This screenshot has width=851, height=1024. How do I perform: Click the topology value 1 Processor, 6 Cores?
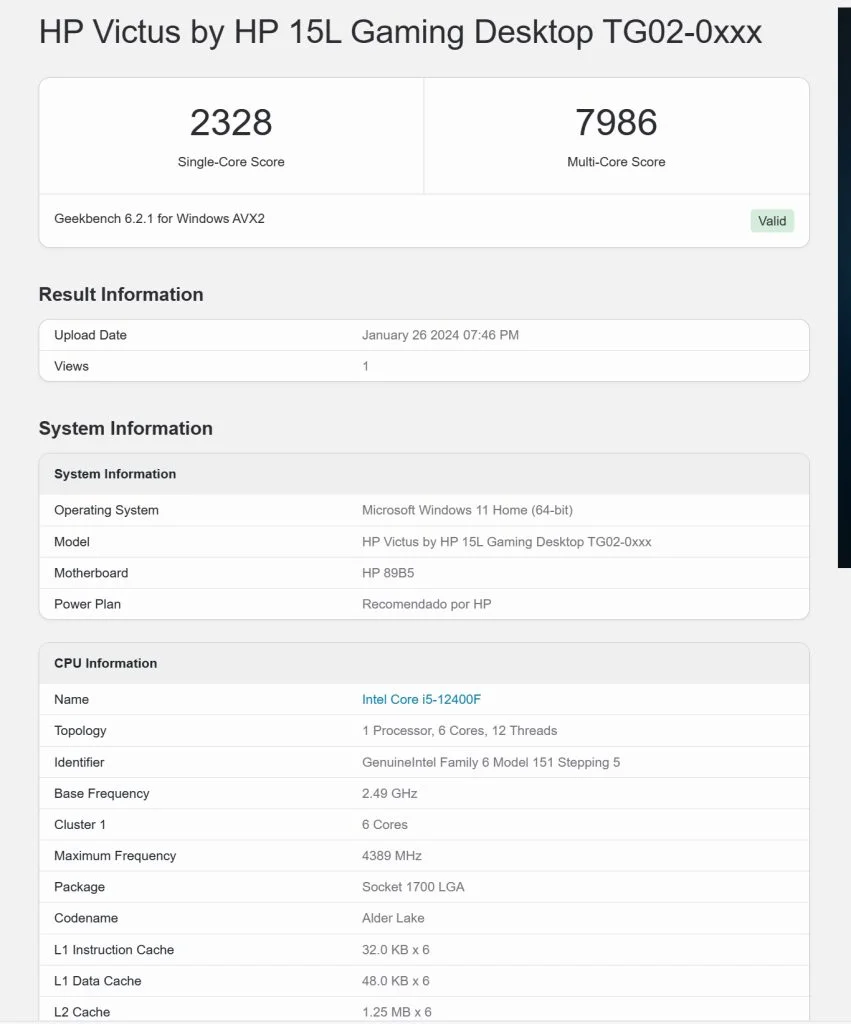(459, 731)
